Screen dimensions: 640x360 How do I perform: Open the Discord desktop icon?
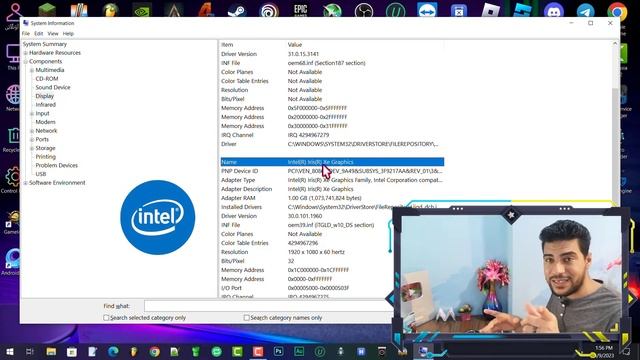(x=553, y=10)
